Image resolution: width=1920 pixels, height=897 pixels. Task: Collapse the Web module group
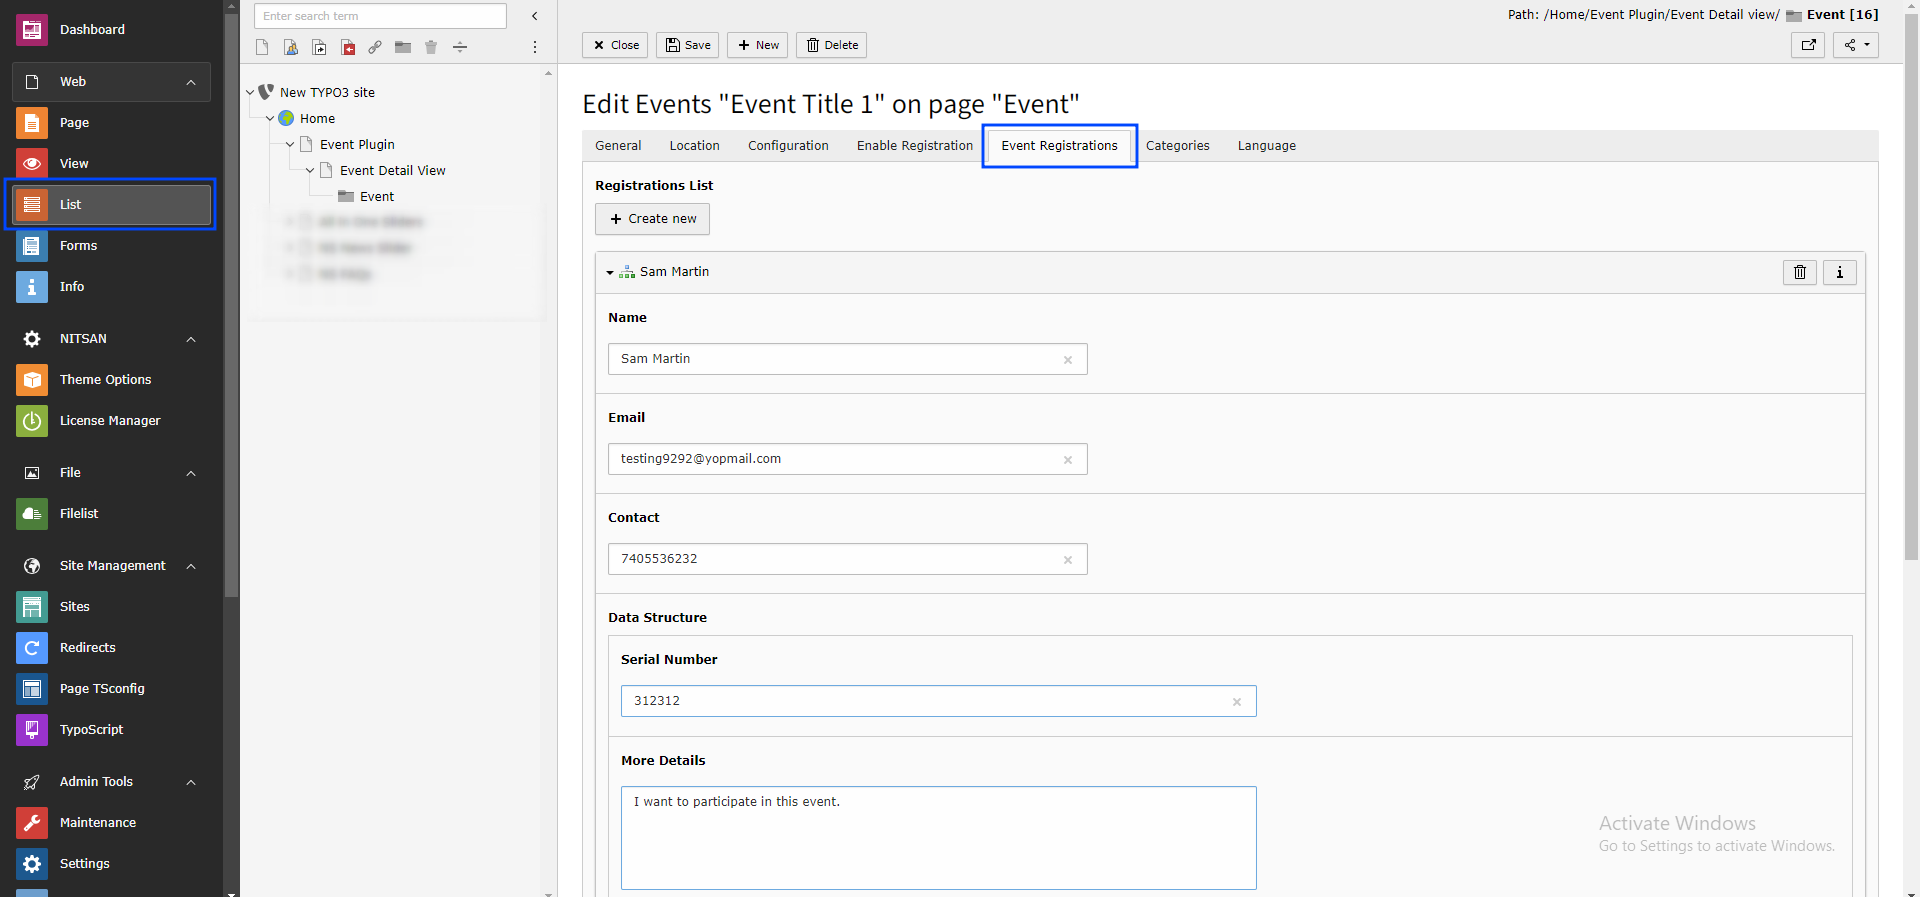click(191, 82)
